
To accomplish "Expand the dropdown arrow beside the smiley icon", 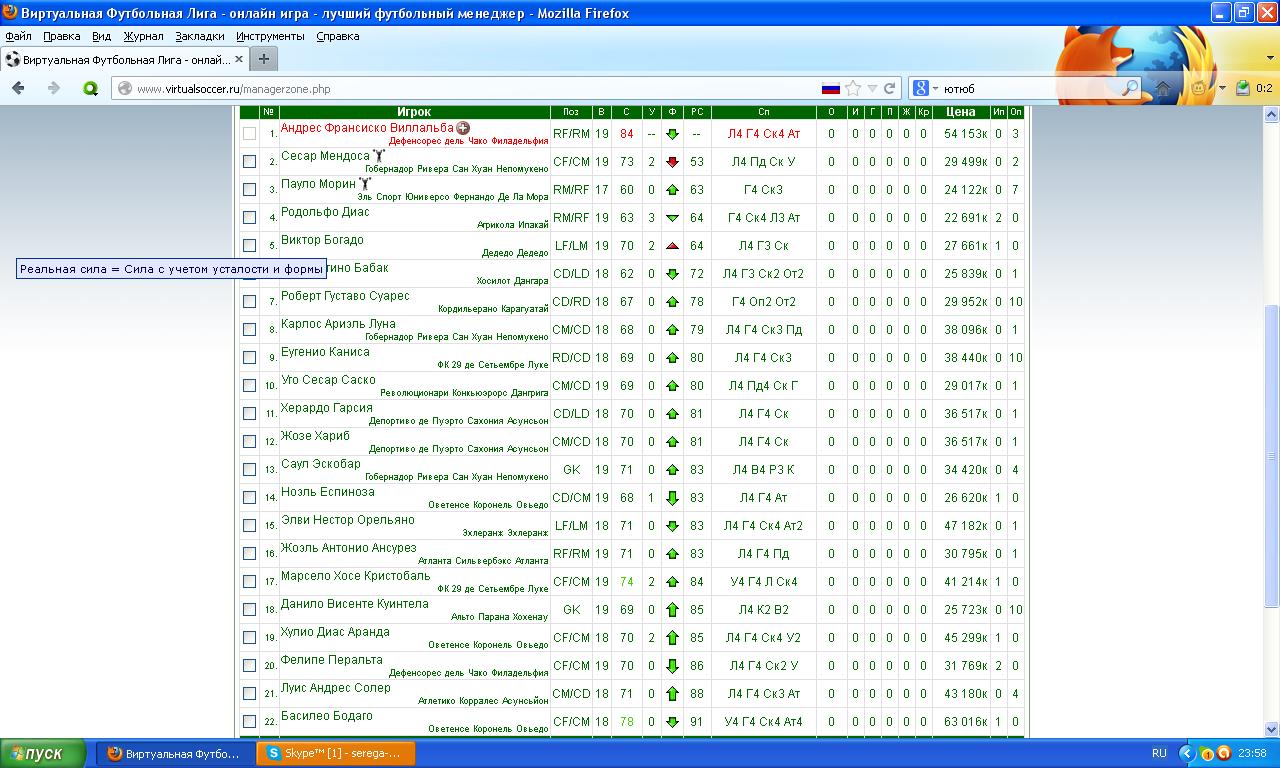I will click(x=1222, y=88).
